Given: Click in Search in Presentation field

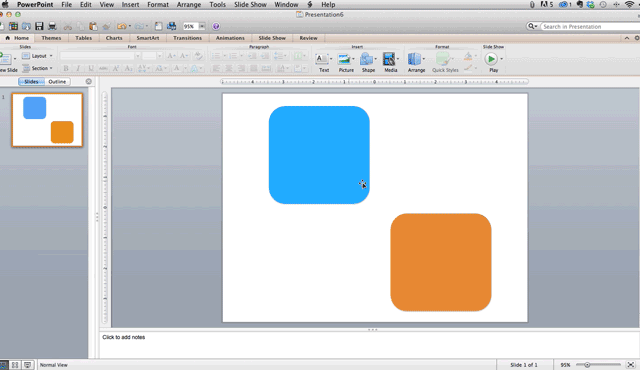Looking at the screenshot, I should [590, 27].
